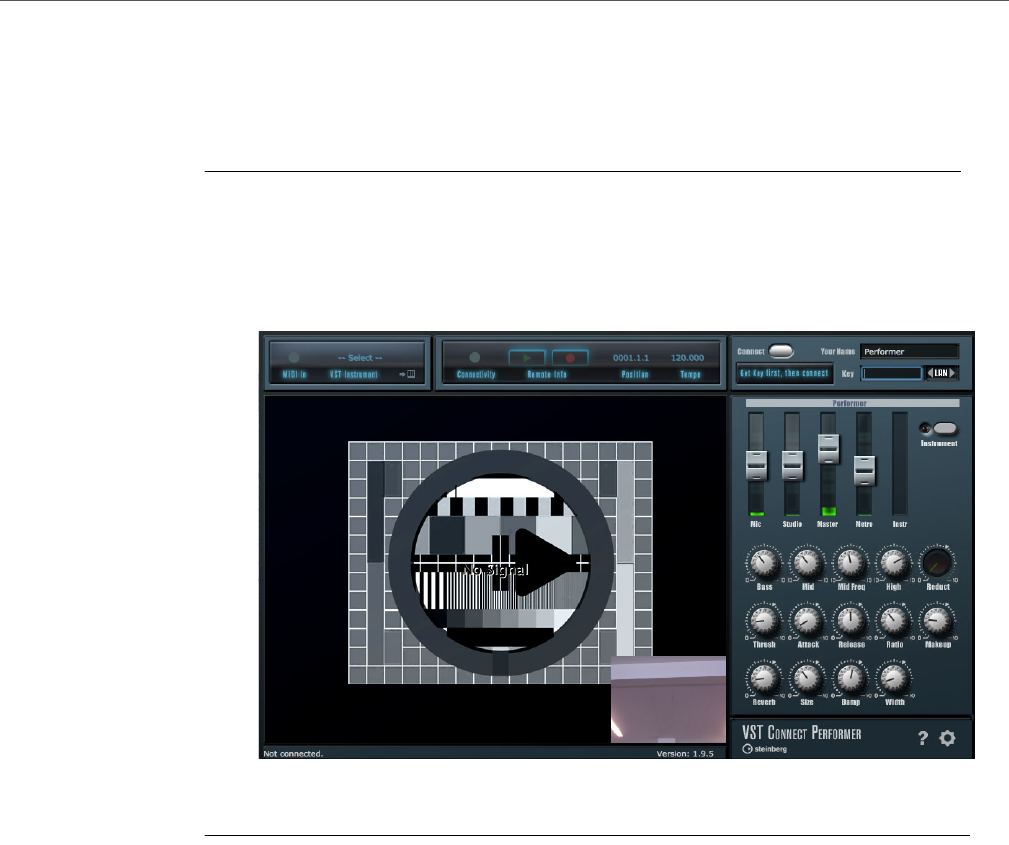
Task: Click the Mic fader handle
Action: pyautogui.click(x=757, y=465)
